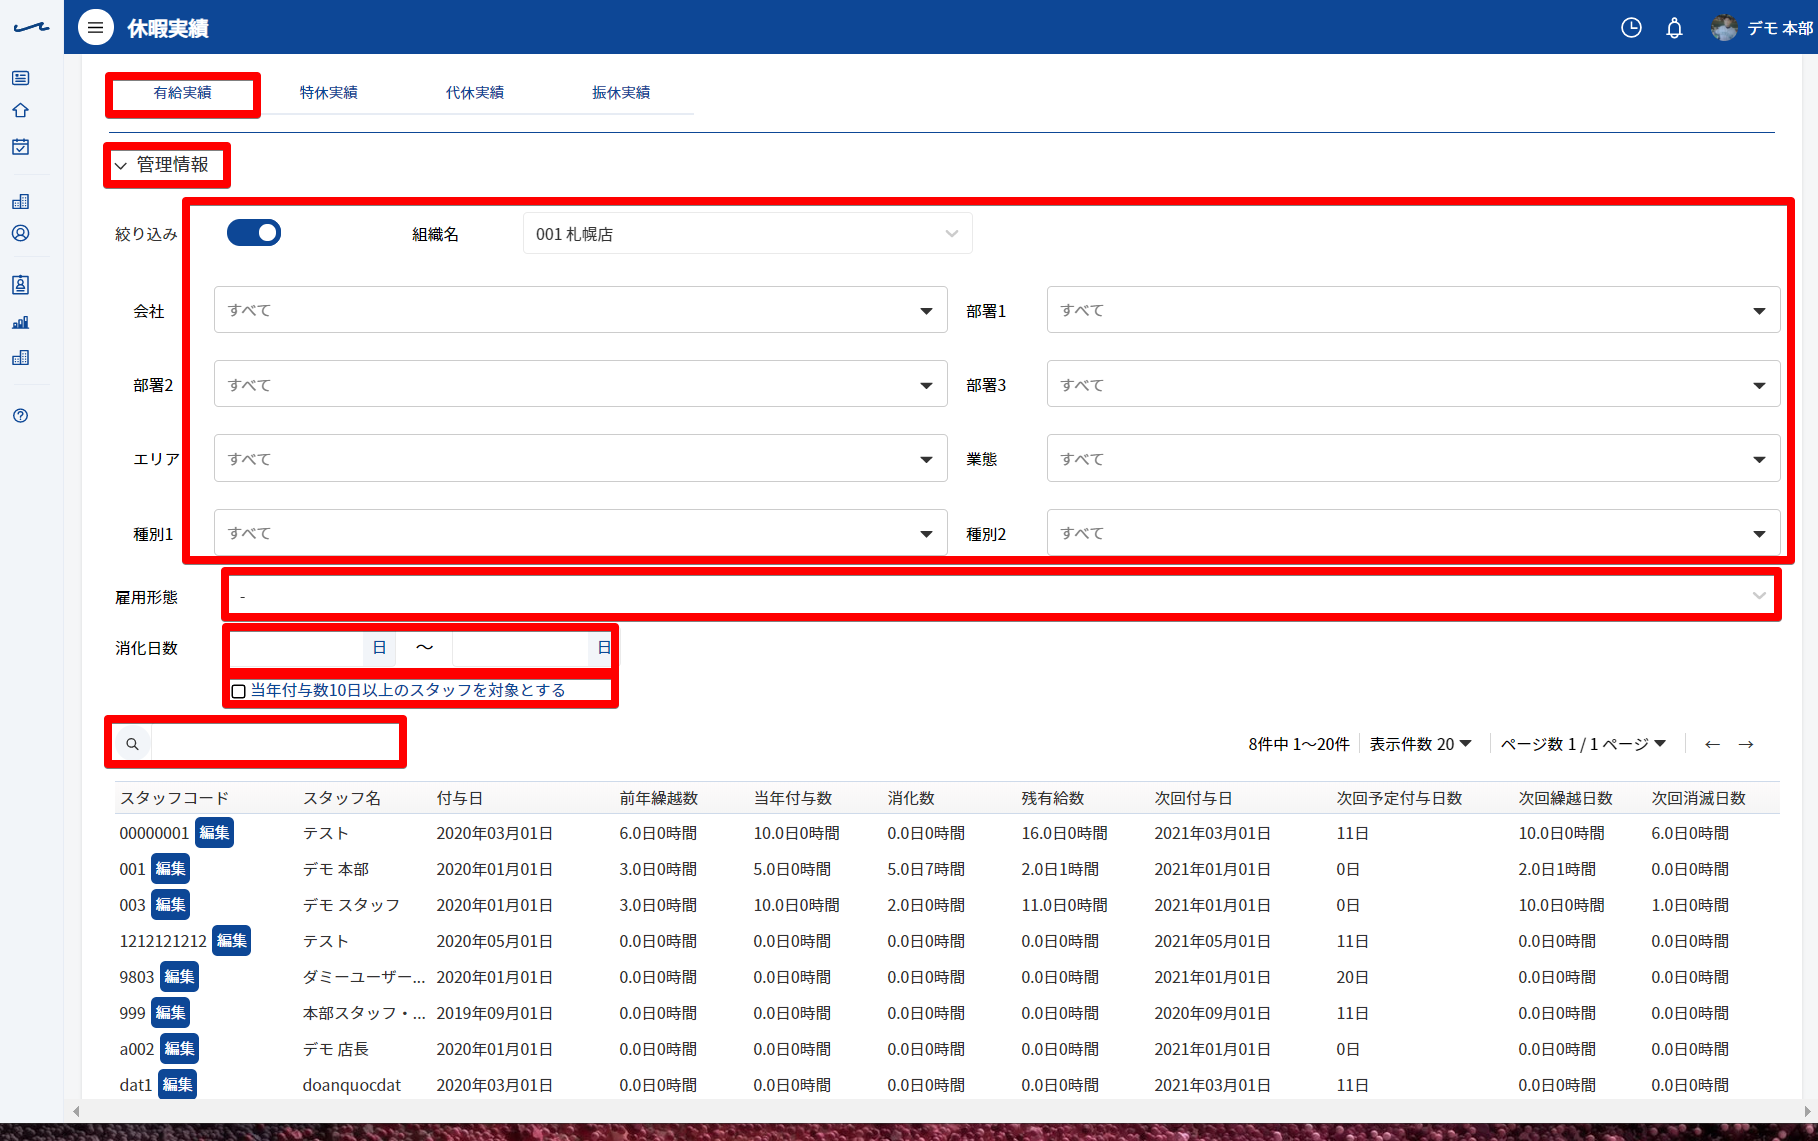Change 表示件数 20 display count
1818x1141 pixels.
pos(1420,744)
